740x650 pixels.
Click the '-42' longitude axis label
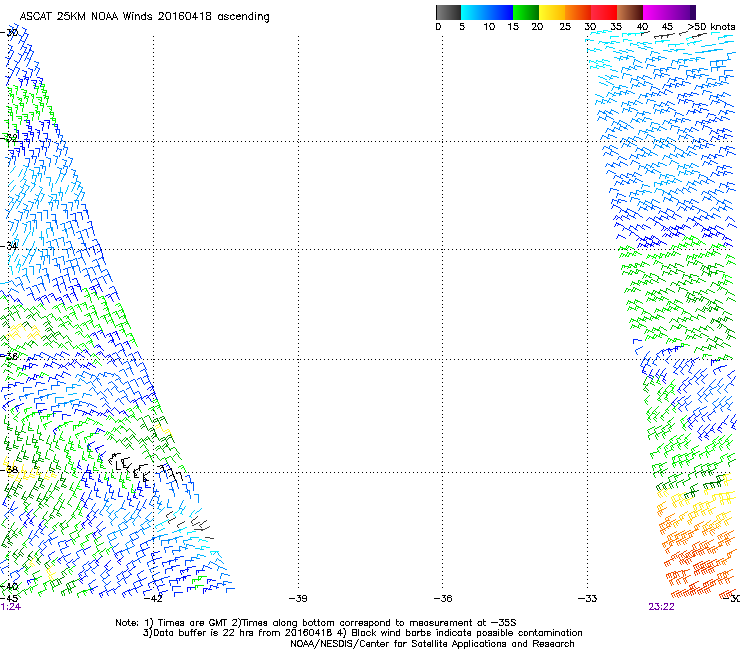tap(153, 599)
